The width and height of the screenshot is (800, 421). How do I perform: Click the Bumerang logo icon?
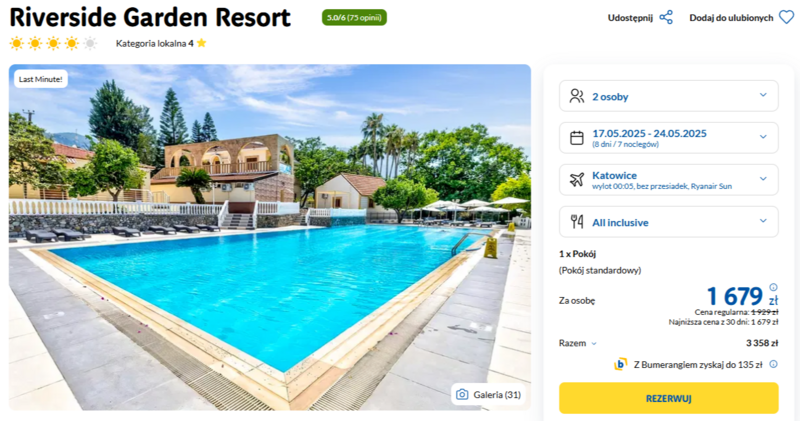click(620, 364)
